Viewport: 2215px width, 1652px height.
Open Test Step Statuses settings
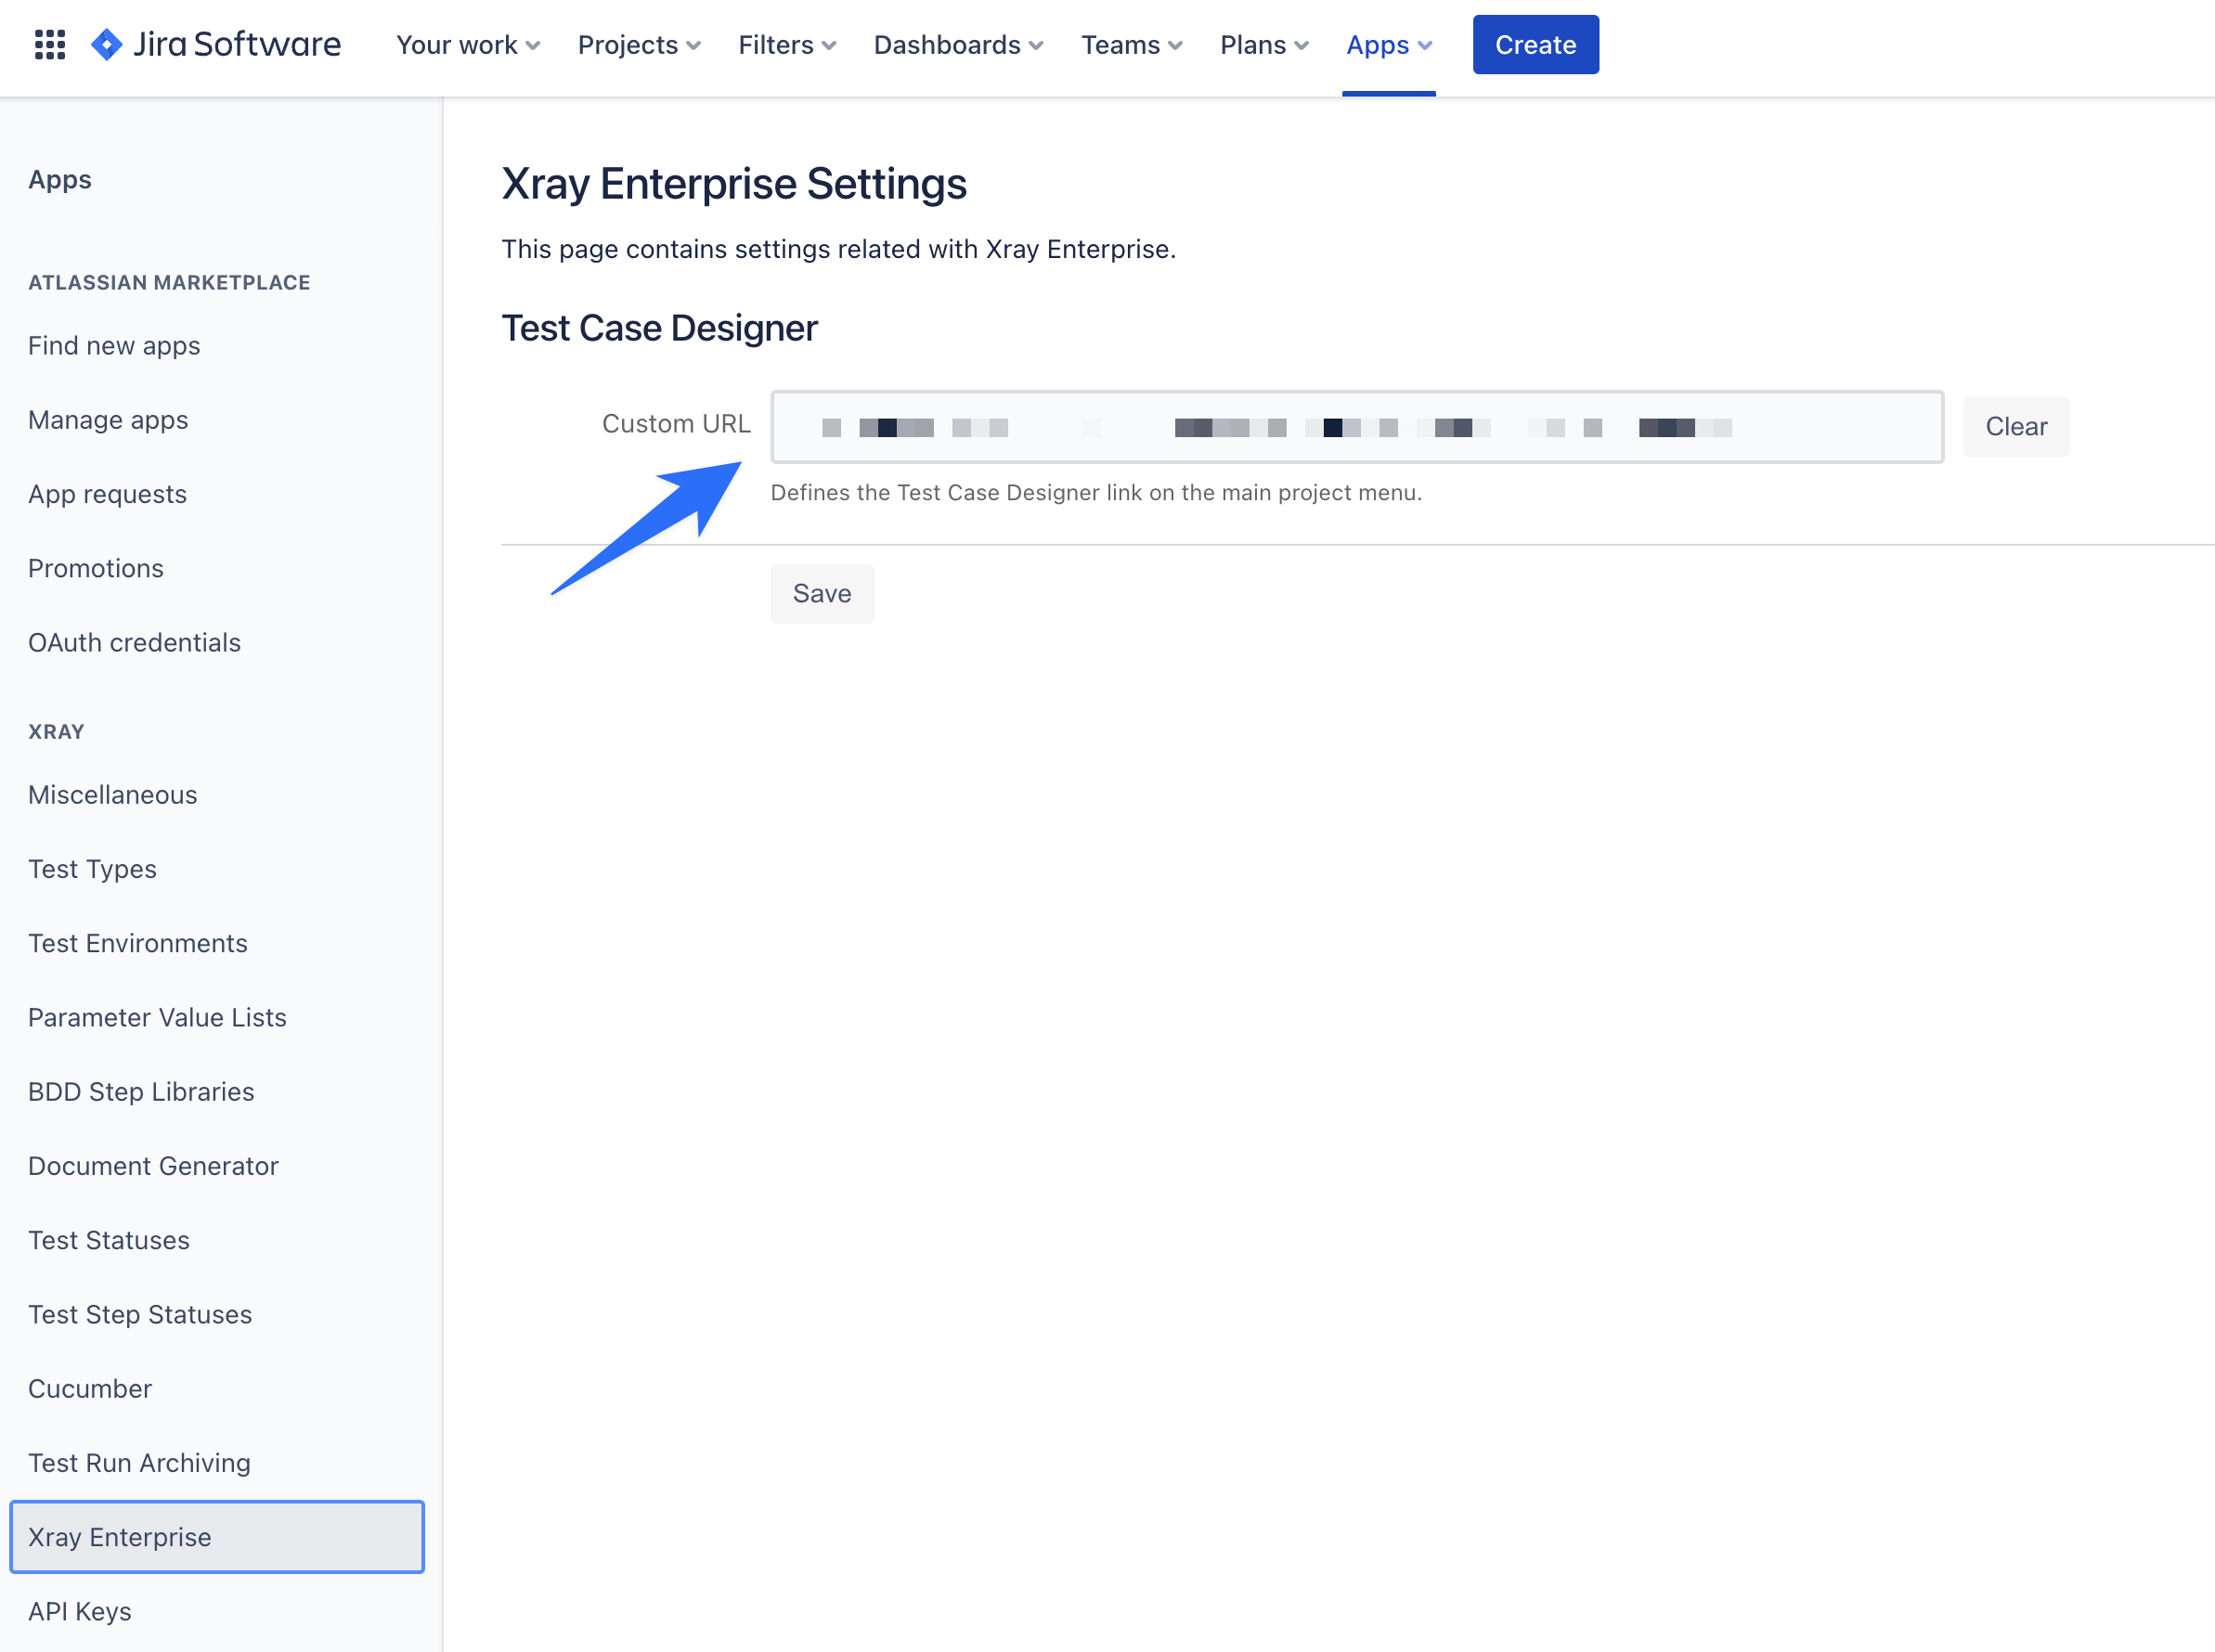click(140, 1315)
